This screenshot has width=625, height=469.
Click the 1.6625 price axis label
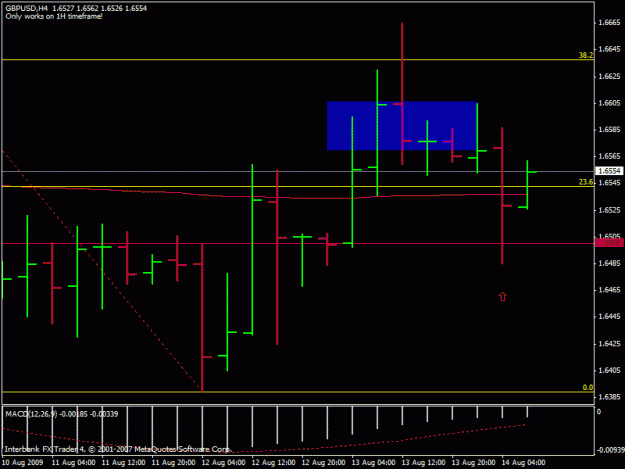[x=609, y=76]
